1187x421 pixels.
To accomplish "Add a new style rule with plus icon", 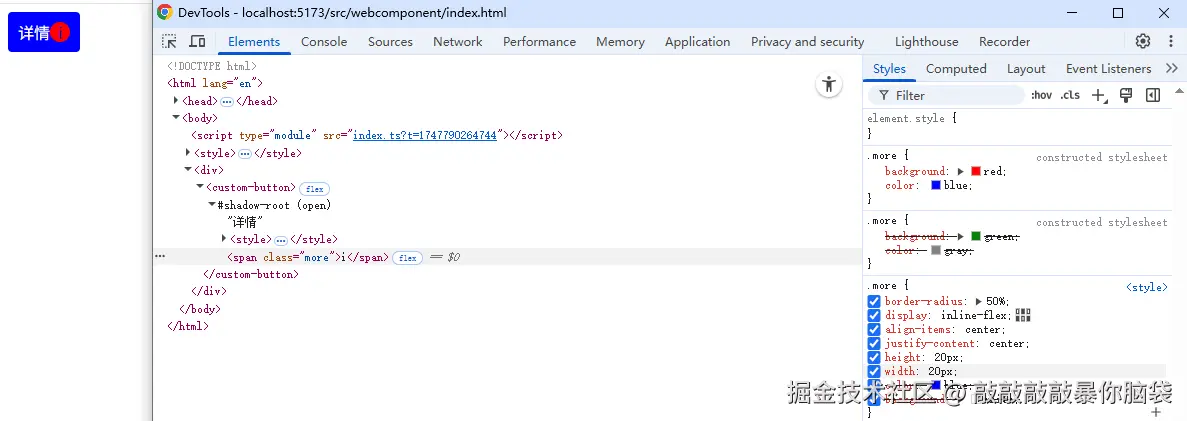I will click(x=1098, y=95).
